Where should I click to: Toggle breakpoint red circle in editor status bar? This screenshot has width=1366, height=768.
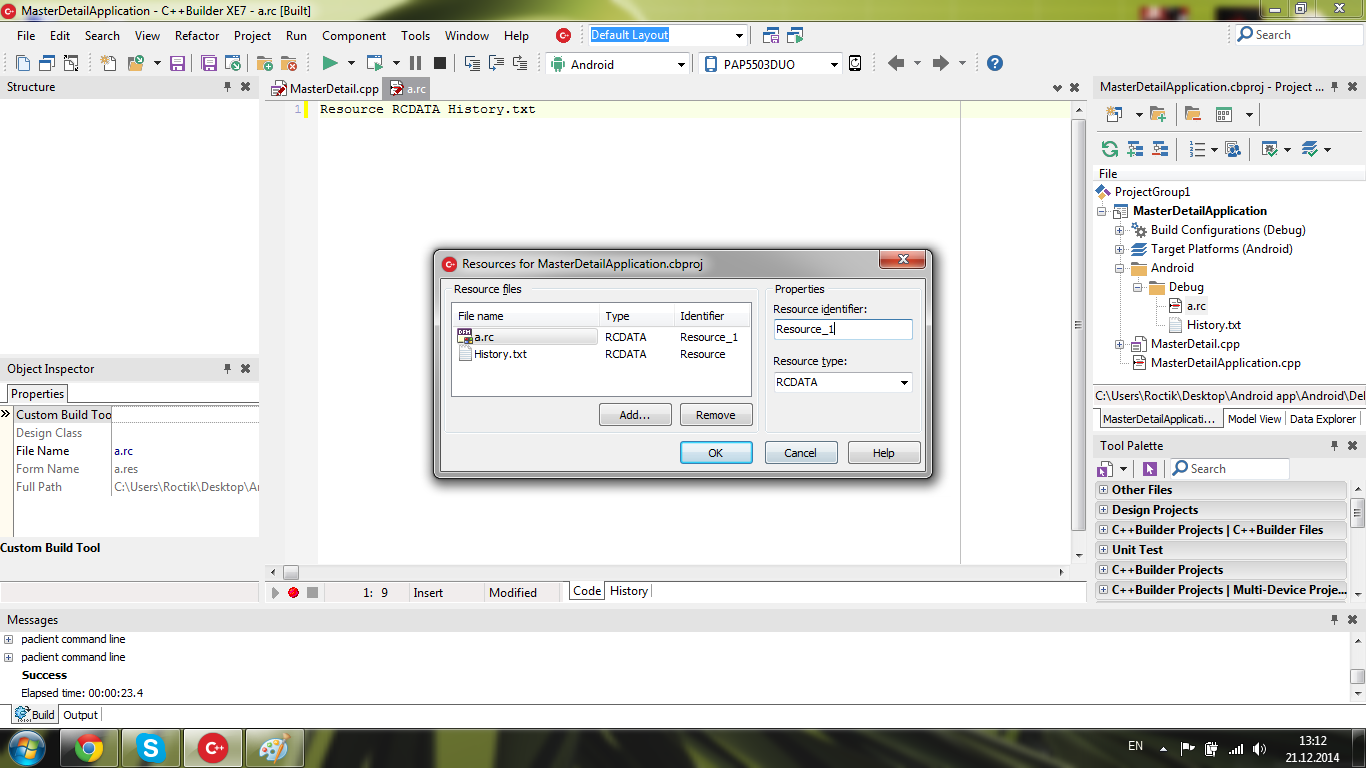click(x=293, y=592)
